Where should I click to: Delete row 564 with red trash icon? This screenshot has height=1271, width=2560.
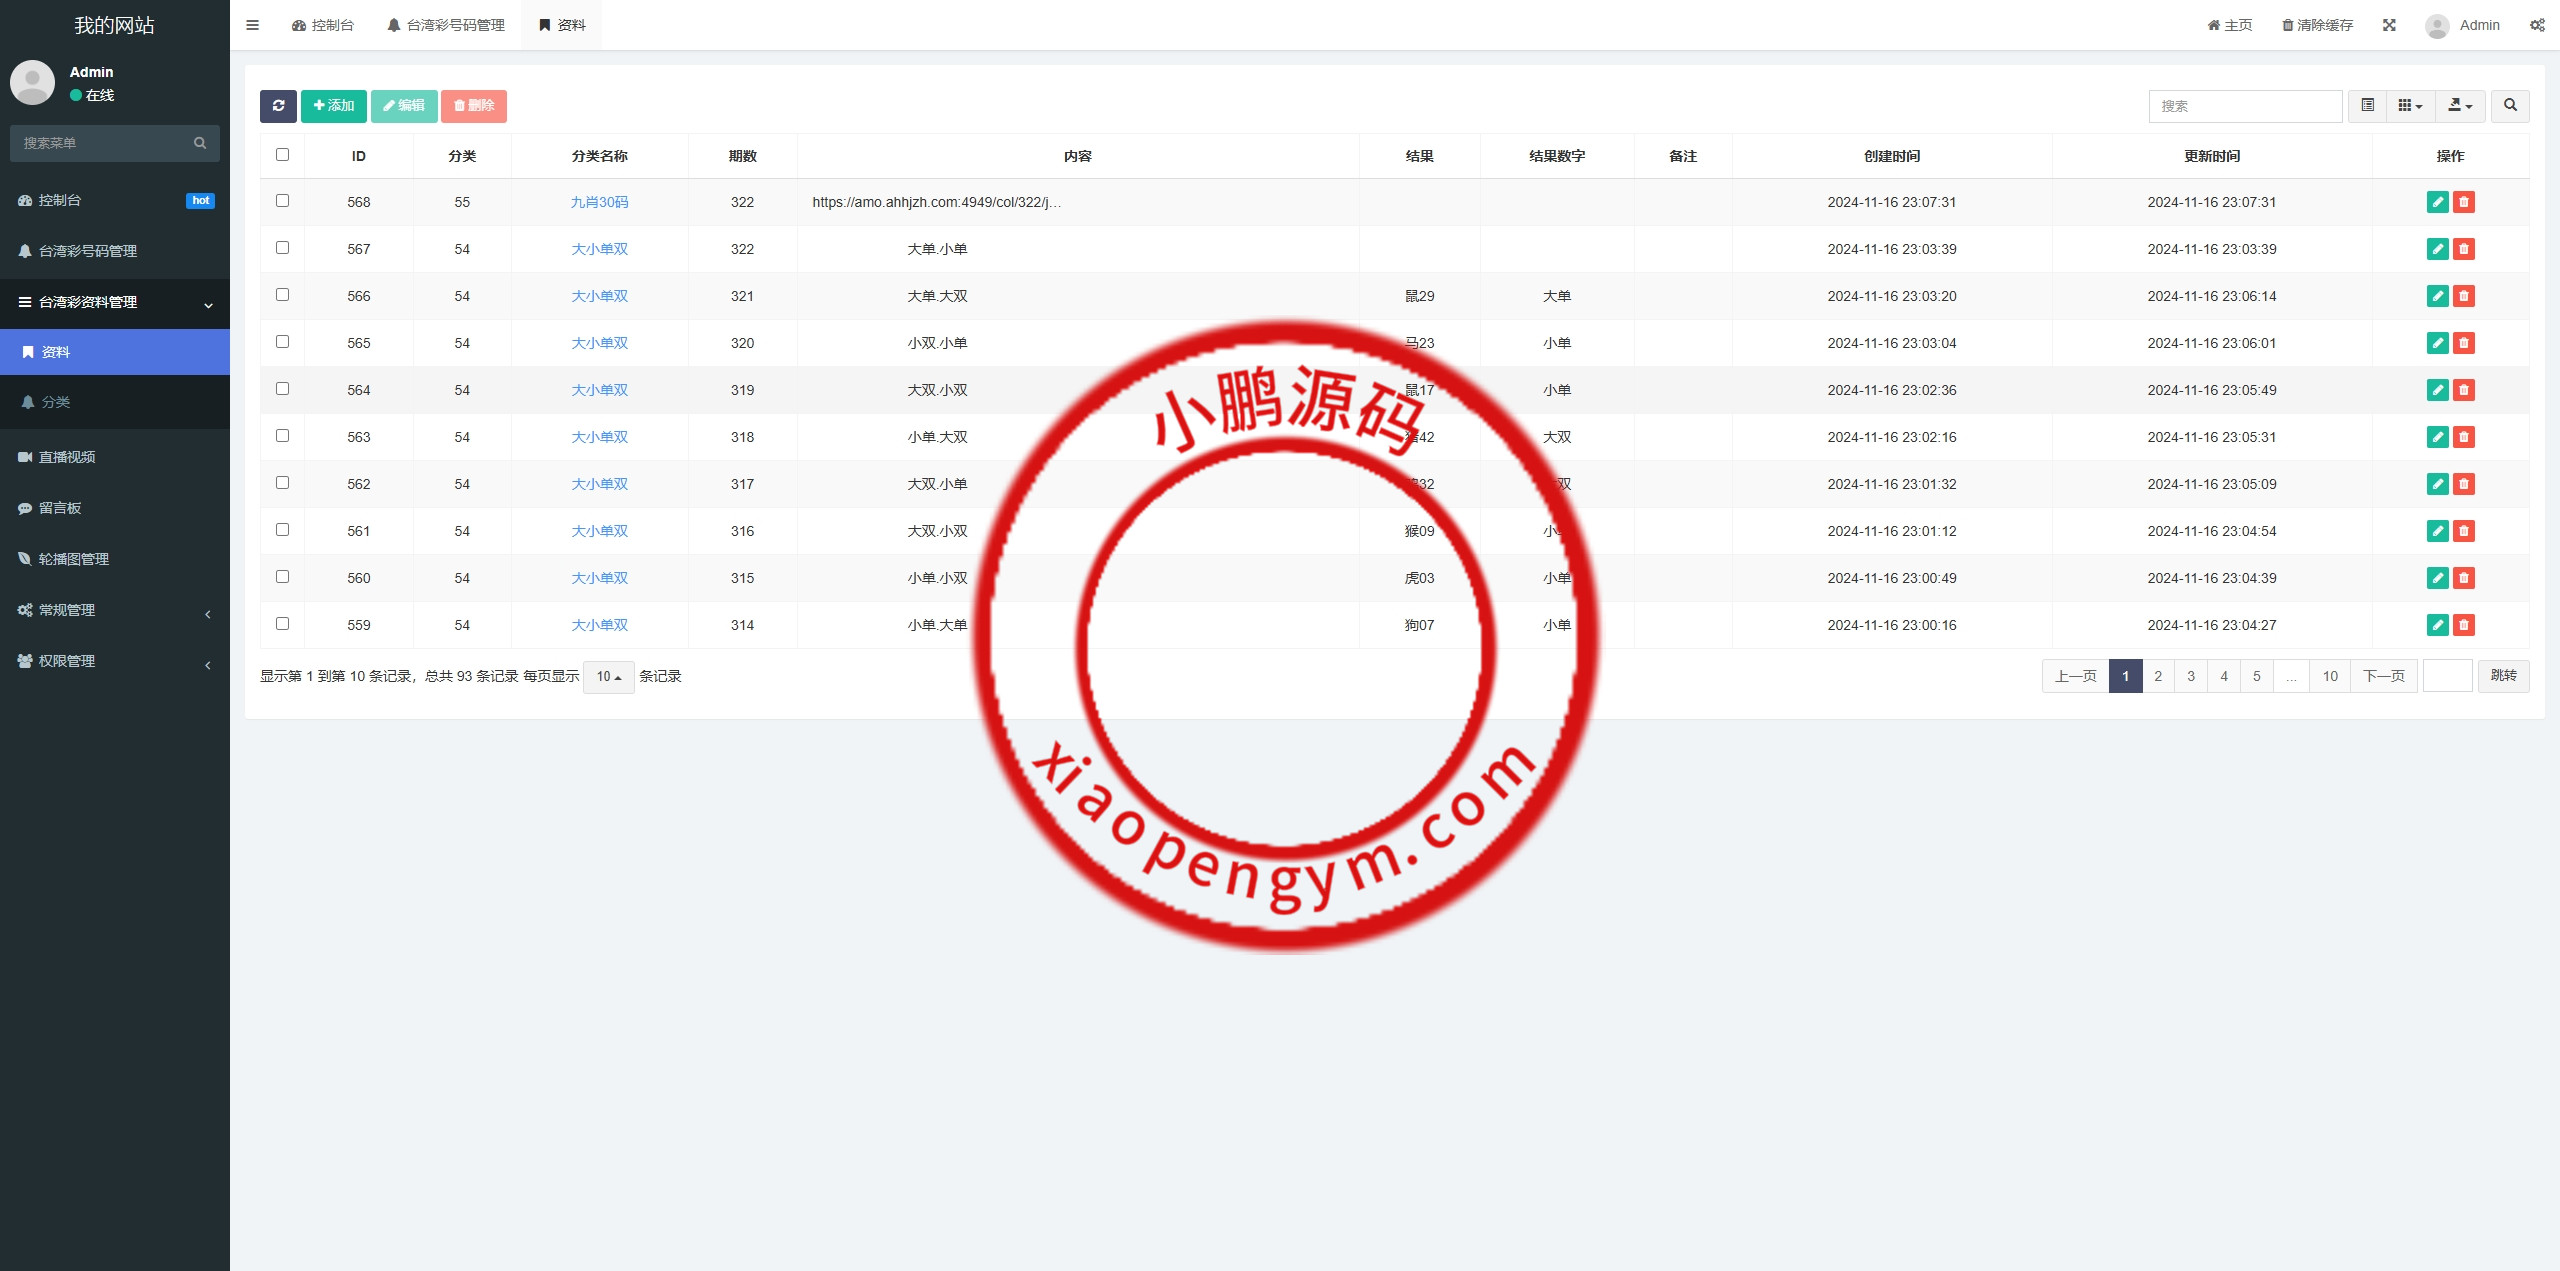click(2464, 390)
